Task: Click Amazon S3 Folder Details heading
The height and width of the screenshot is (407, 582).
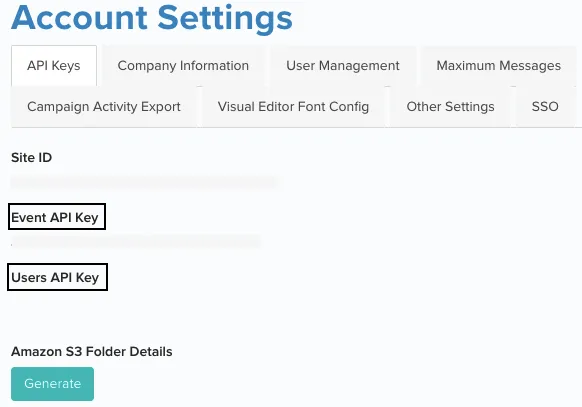Action: coord(92,352)
